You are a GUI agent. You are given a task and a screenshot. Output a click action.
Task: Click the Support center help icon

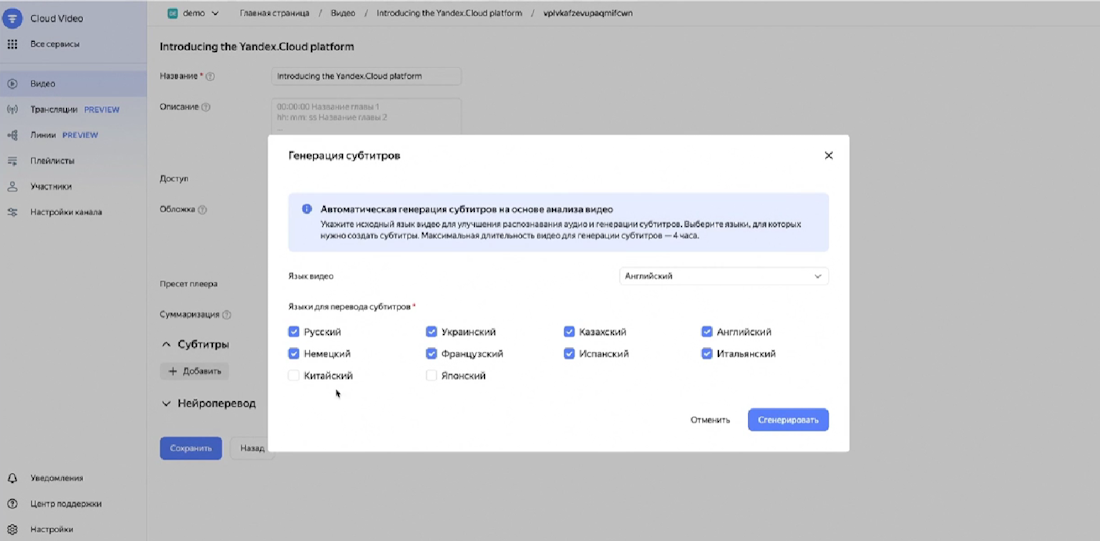13,504
